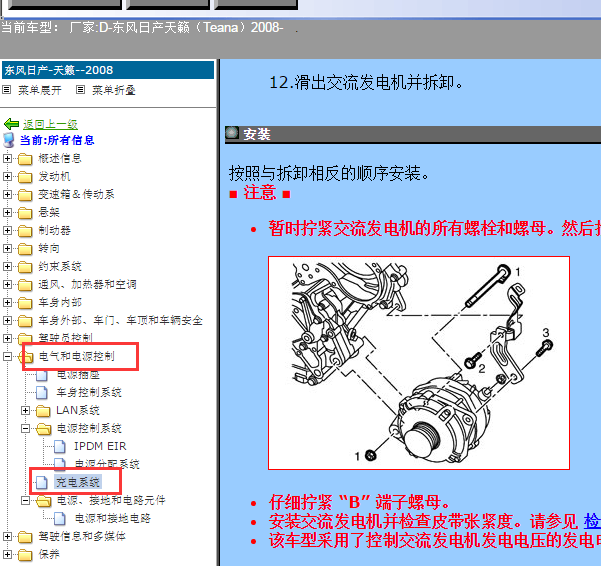This screenshot has width=601, height=566.
Task: Click the 菜单折叠 collapse-all icon
Action: [80, 90]
